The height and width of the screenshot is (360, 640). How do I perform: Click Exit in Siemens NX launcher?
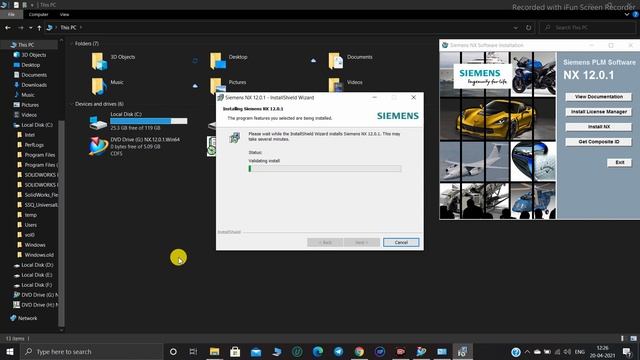click(x=620, y=162)
